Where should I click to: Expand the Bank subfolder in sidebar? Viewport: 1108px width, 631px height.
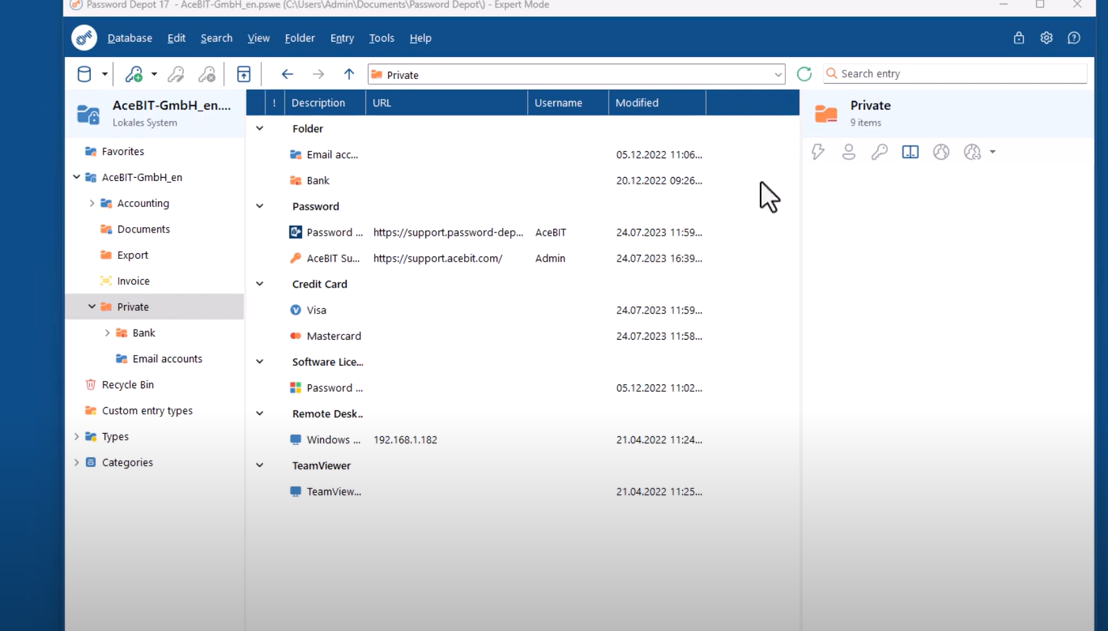tap(107, 332)
